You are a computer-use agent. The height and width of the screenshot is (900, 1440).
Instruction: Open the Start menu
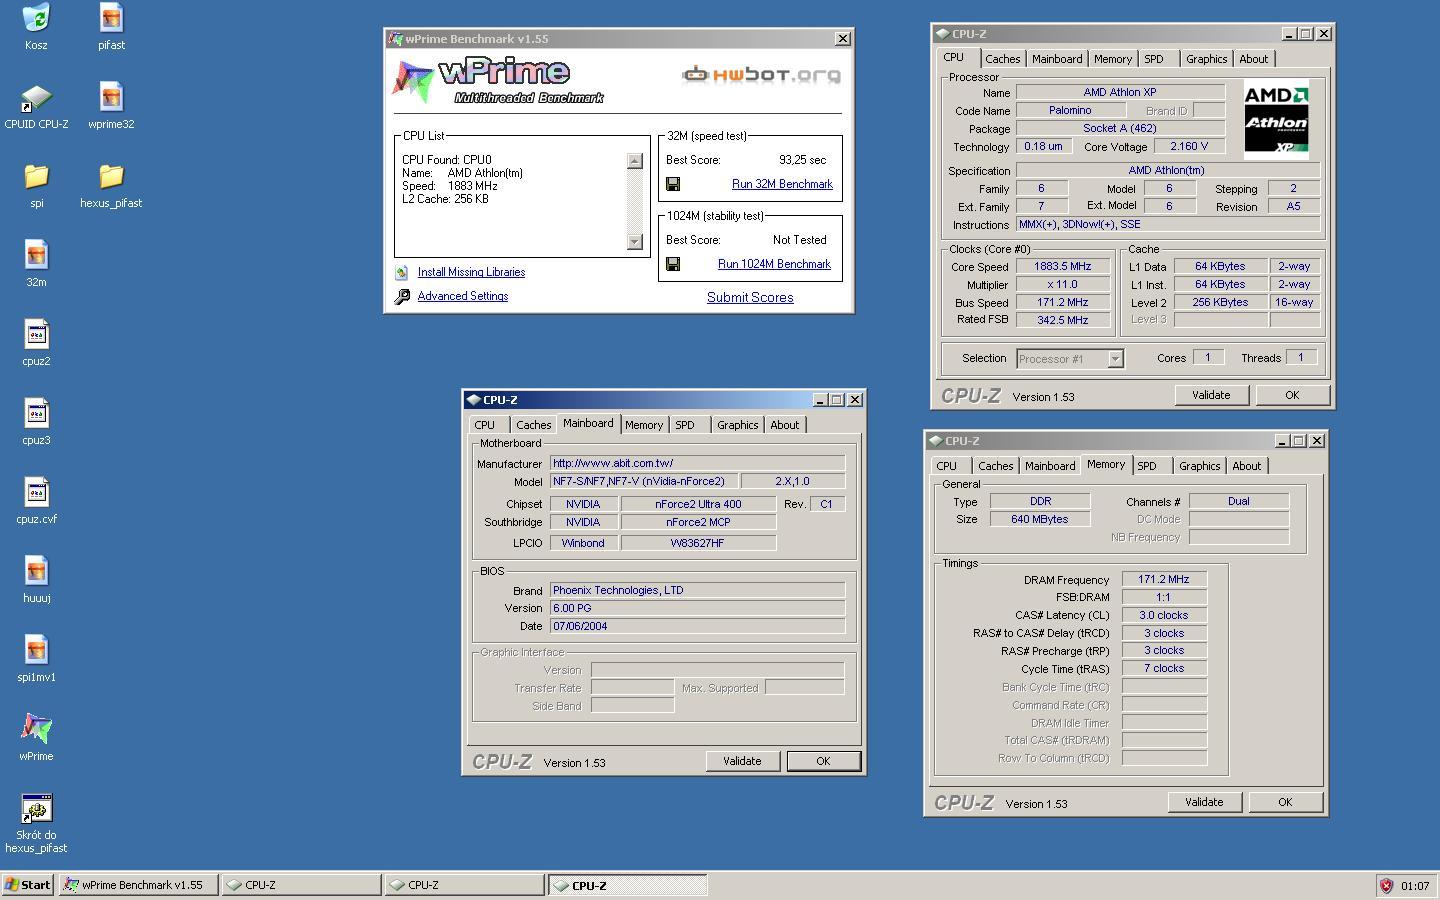pos(28,885)
